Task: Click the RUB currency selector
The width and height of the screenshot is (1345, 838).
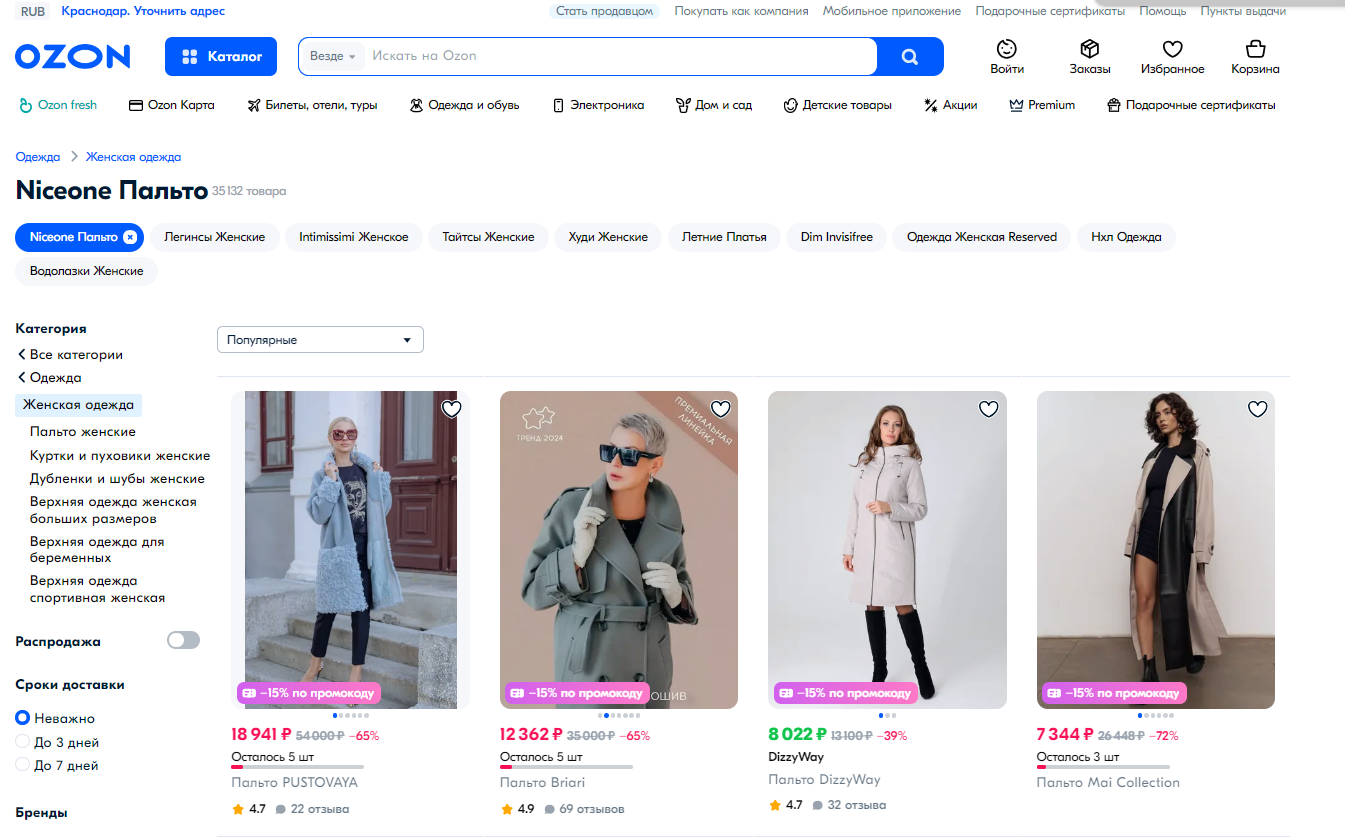Action: [x=33, y=11]
